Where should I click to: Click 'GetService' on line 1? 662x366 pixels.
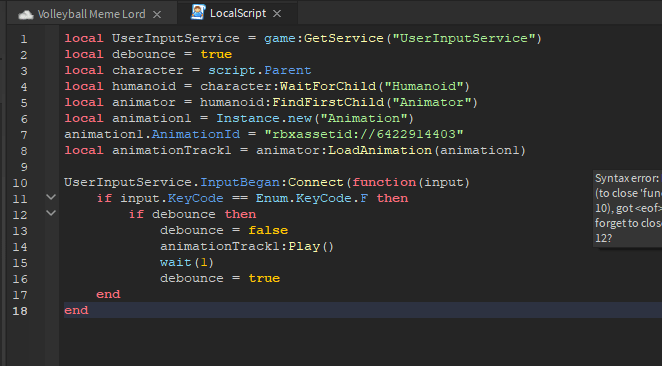[x=344, y=38]
